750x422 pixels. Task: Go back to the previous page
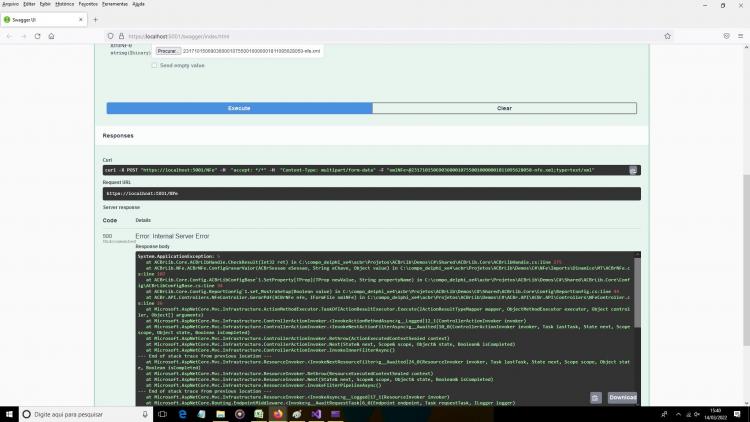tap(10, 36)
